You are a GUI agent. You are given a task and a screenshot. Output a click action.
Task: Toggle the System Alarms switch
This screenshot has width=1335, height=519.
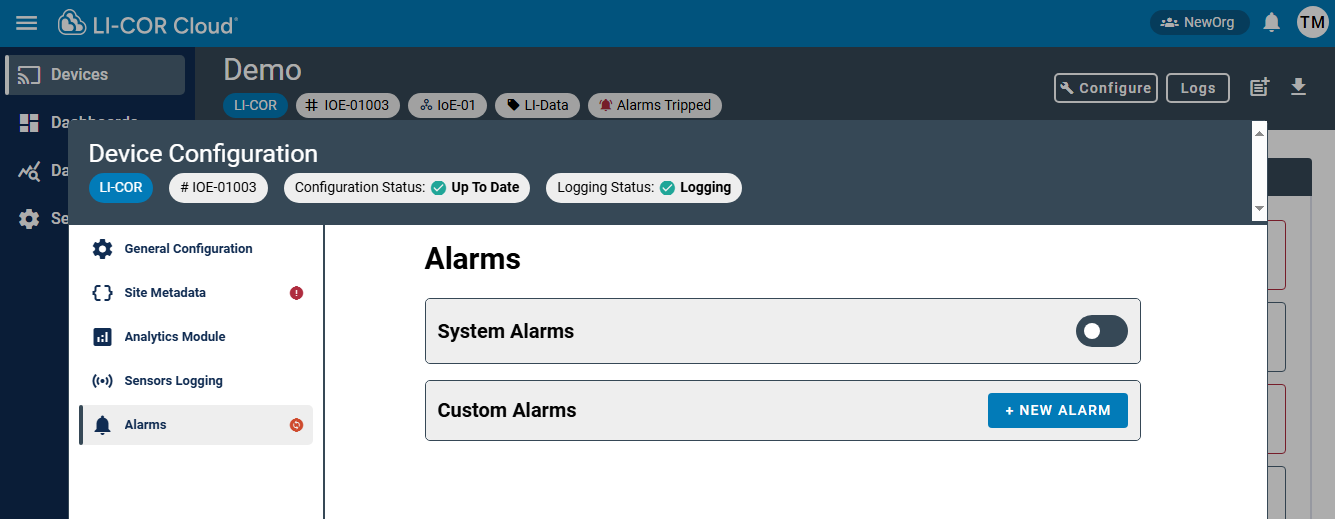(x=1102, y=331)
